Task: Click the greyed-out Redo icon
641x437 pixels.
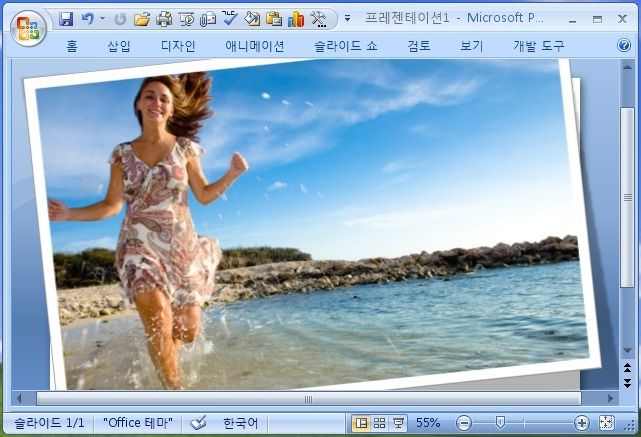Action: tap(120, 19)
